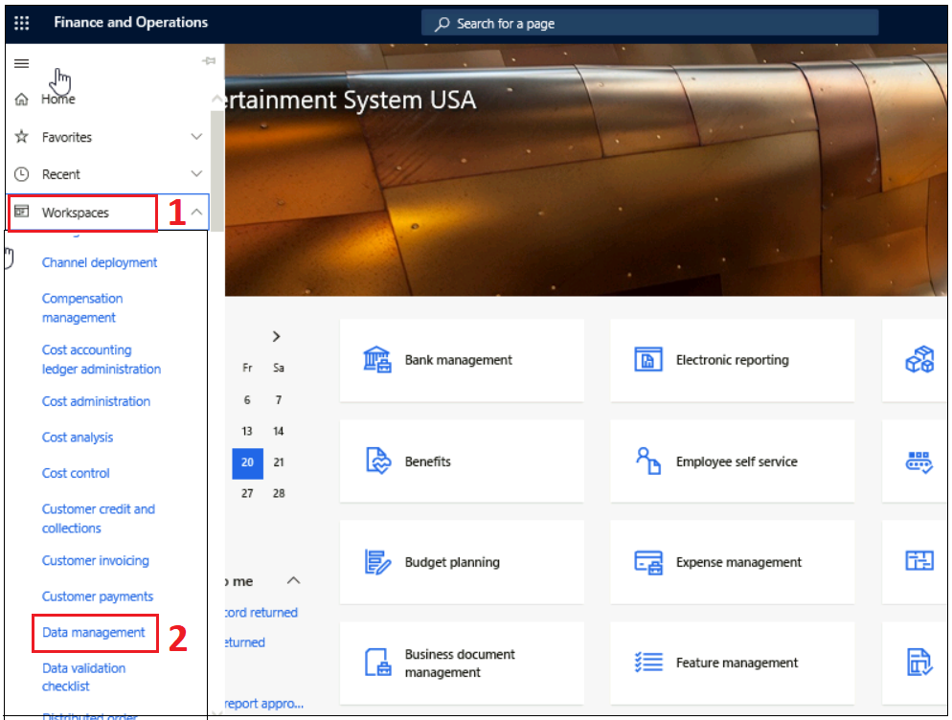The width and height of the screenshot is (952, 720).
Task: Open the Benefits tile
Action: pyautogui.click(x=461, y=461)
